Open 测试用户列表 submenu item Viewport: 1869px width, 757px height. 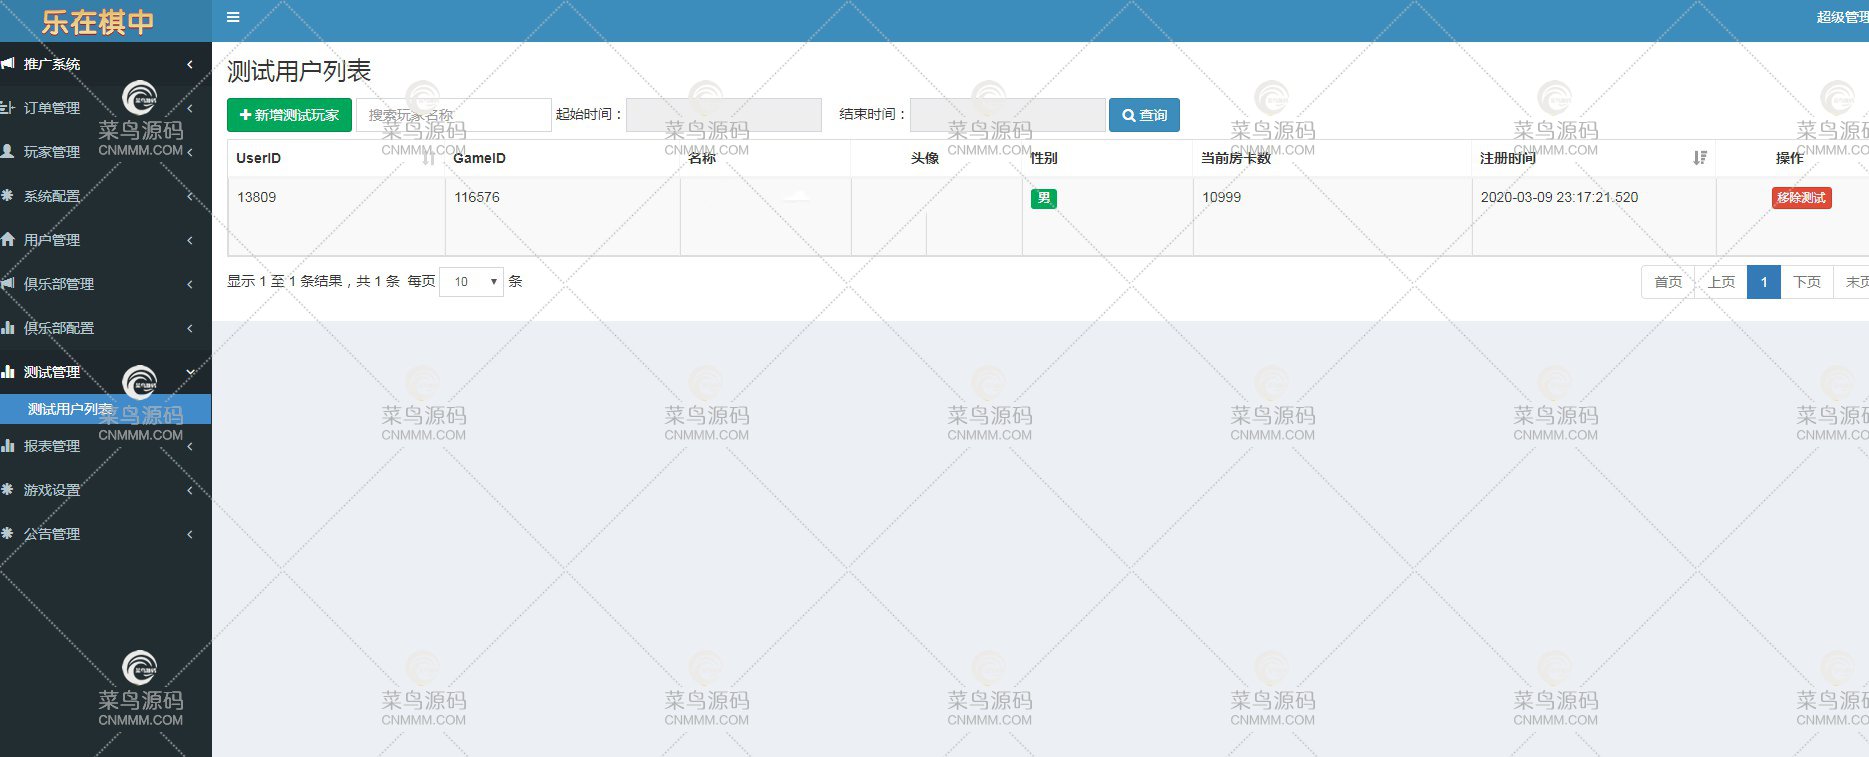tap(70, 409)
